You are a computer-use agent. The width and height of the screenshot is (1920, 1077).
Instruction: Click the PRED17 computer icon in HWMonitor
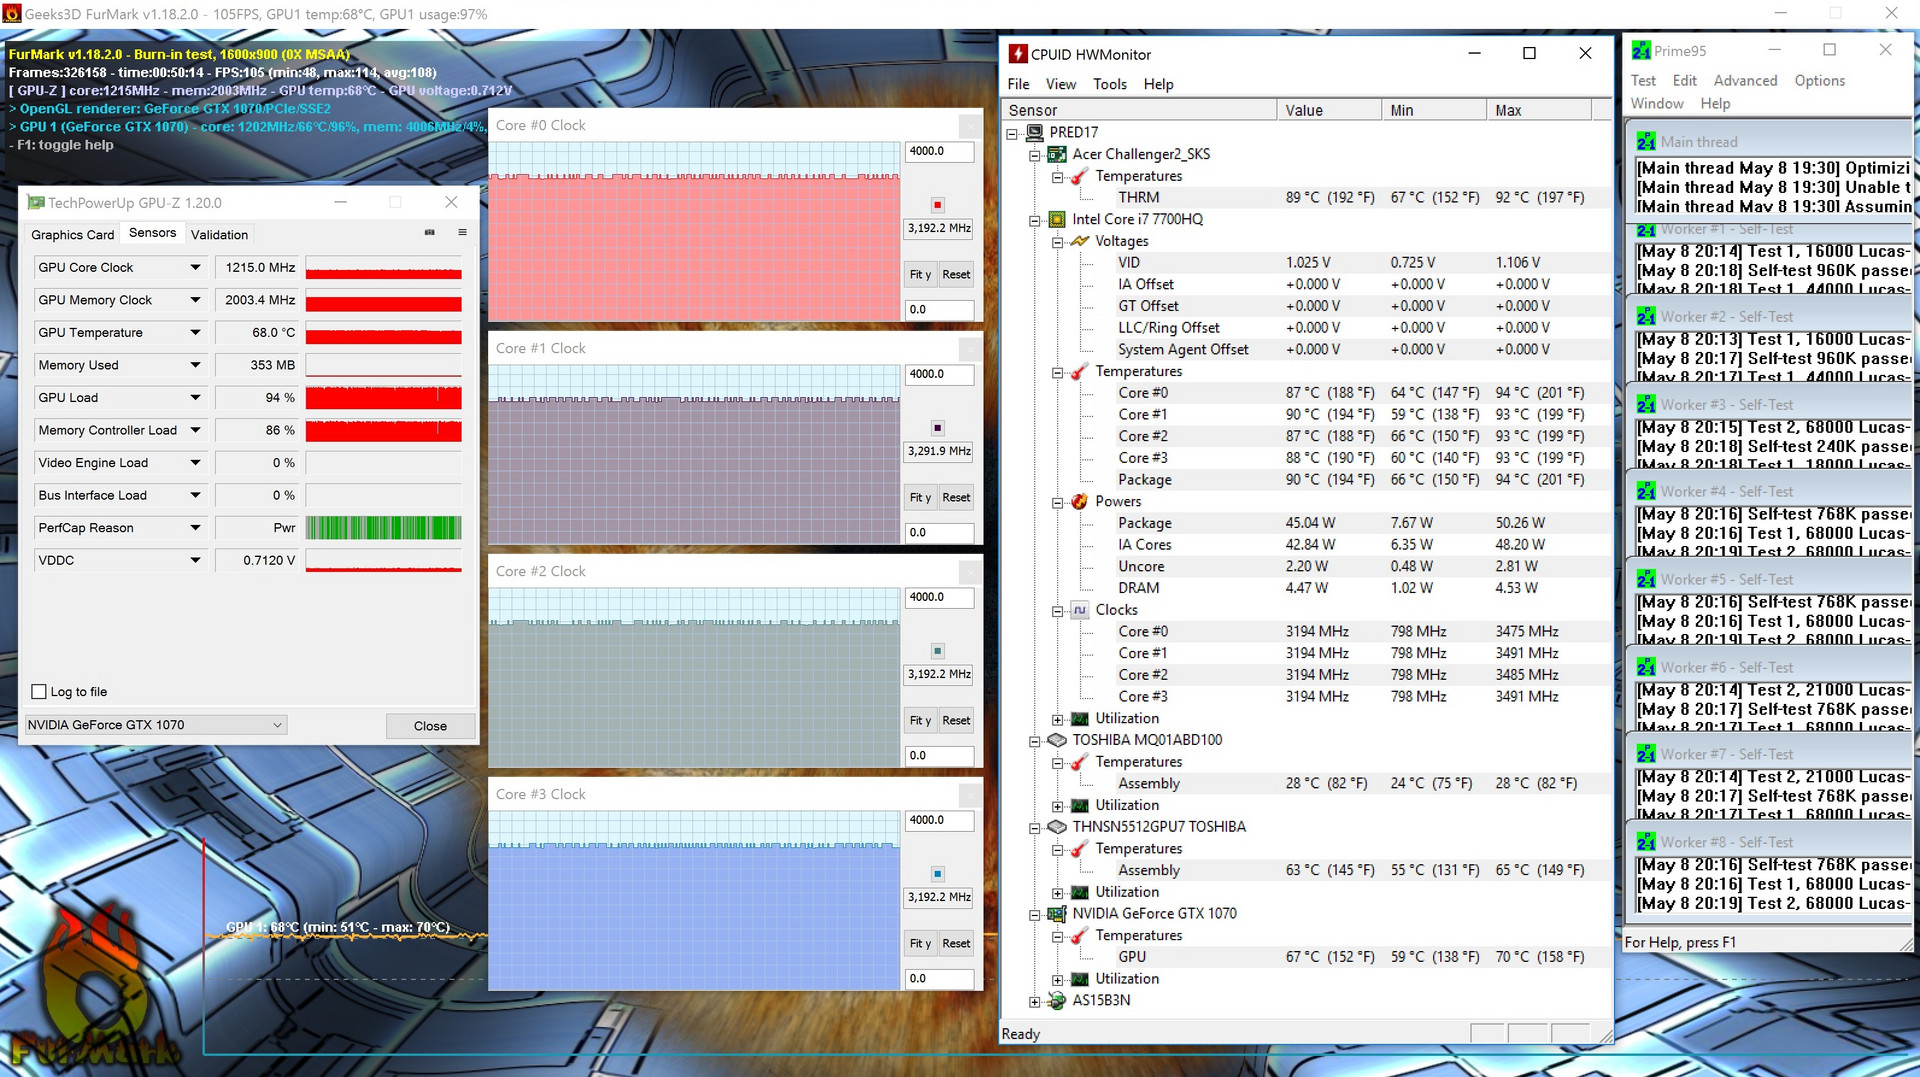click(x=1034, y=132)
